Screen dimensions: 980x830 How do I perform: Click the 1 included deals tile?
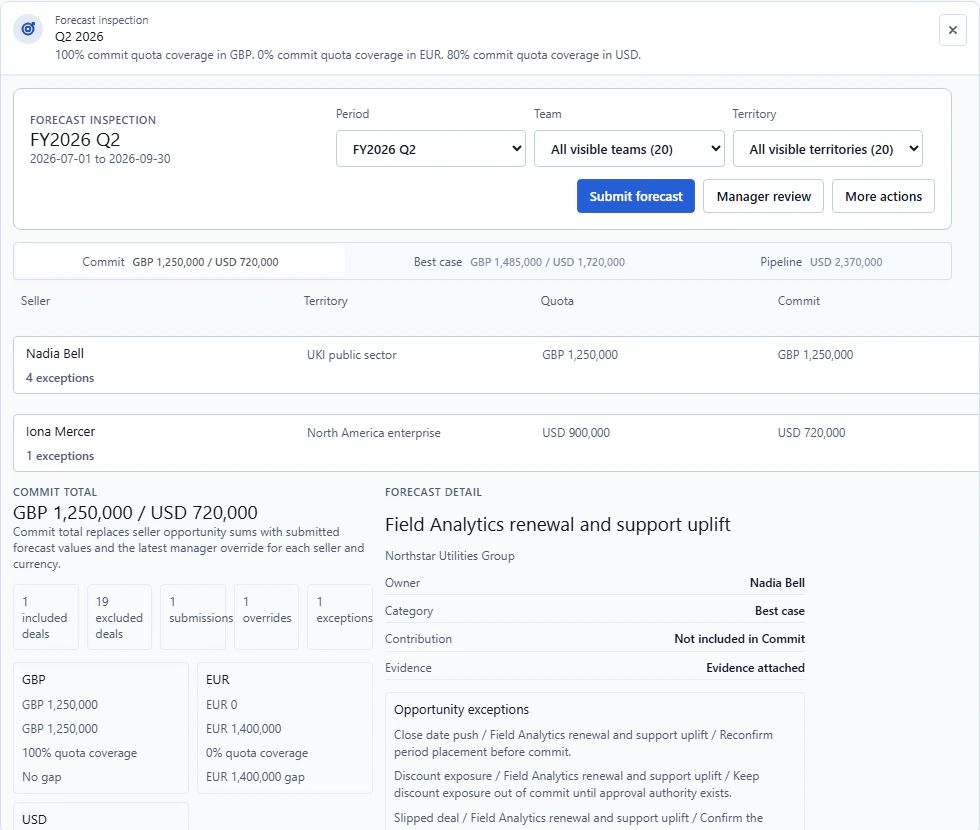46,617
